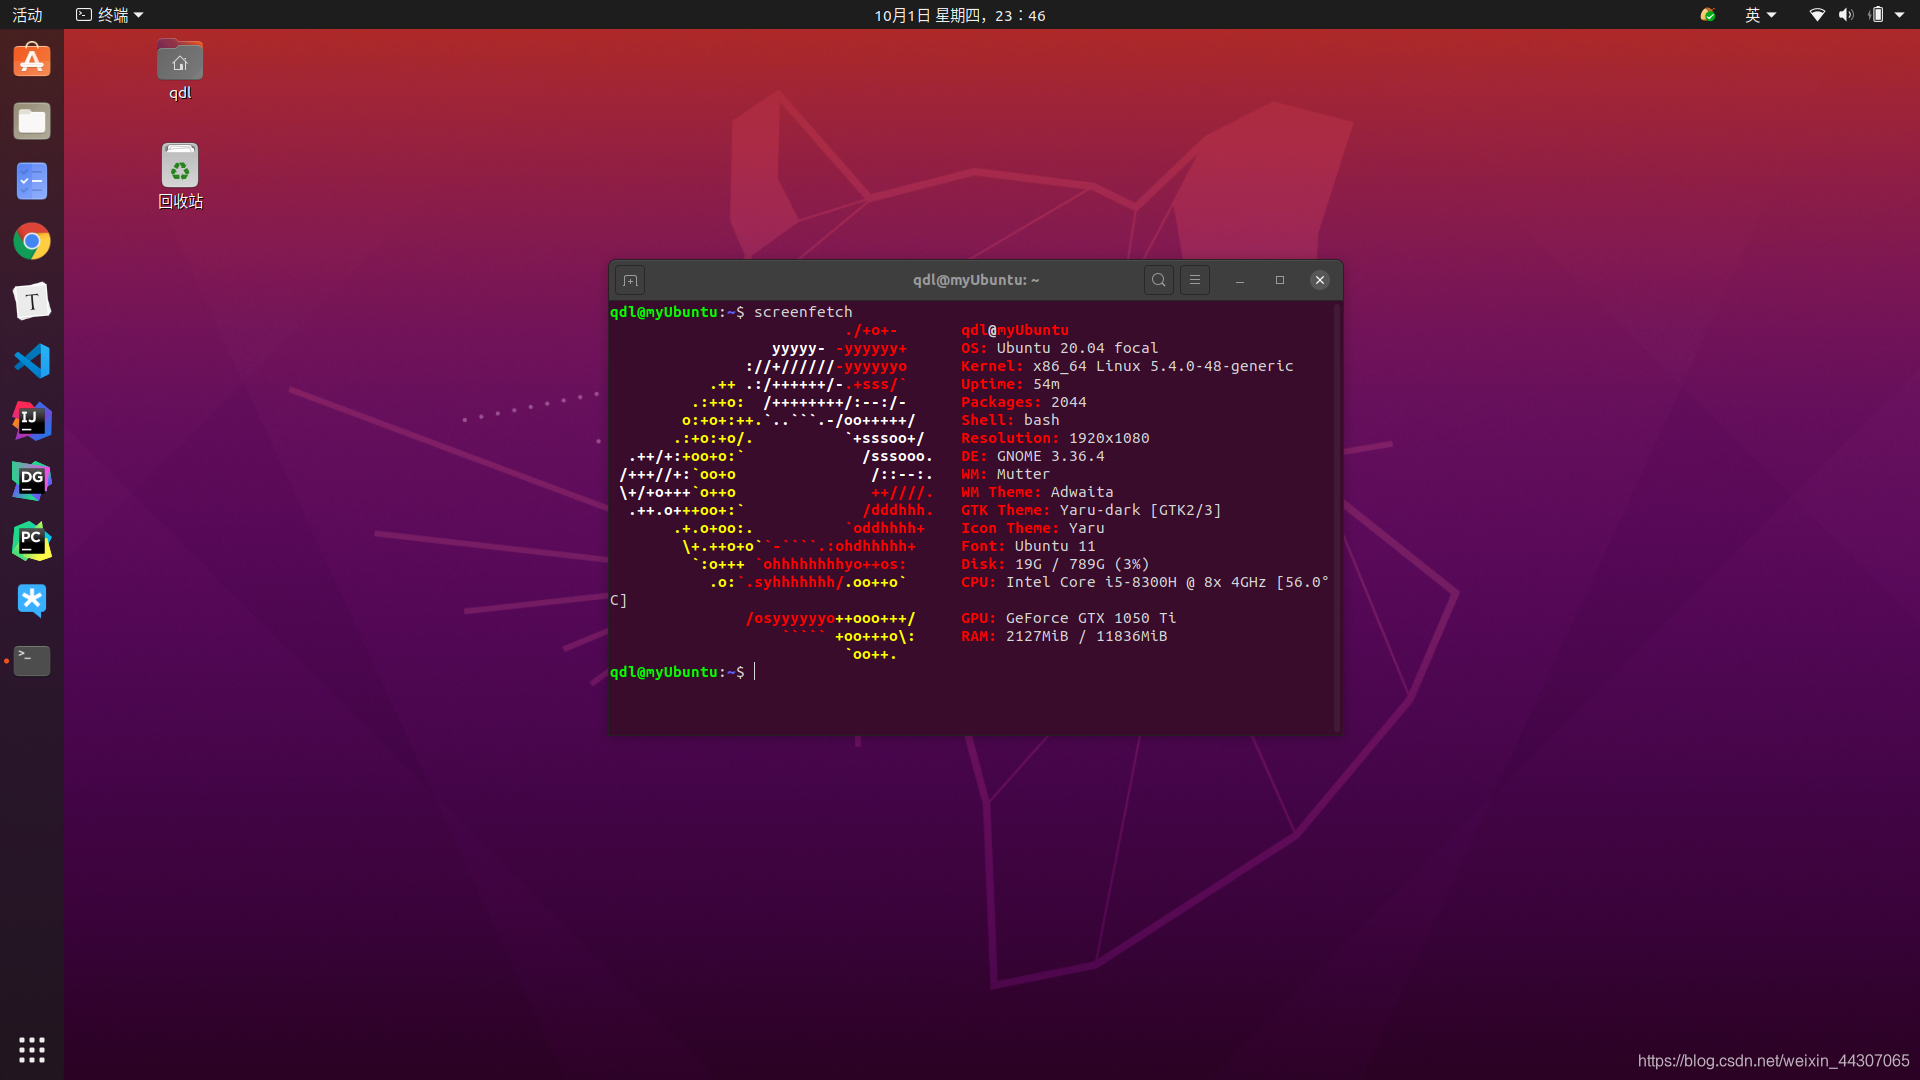1920x1080 pixels.
Task: Open Visual Studio Code from dock
Action: pyautogui.click(x=32, y=361)
